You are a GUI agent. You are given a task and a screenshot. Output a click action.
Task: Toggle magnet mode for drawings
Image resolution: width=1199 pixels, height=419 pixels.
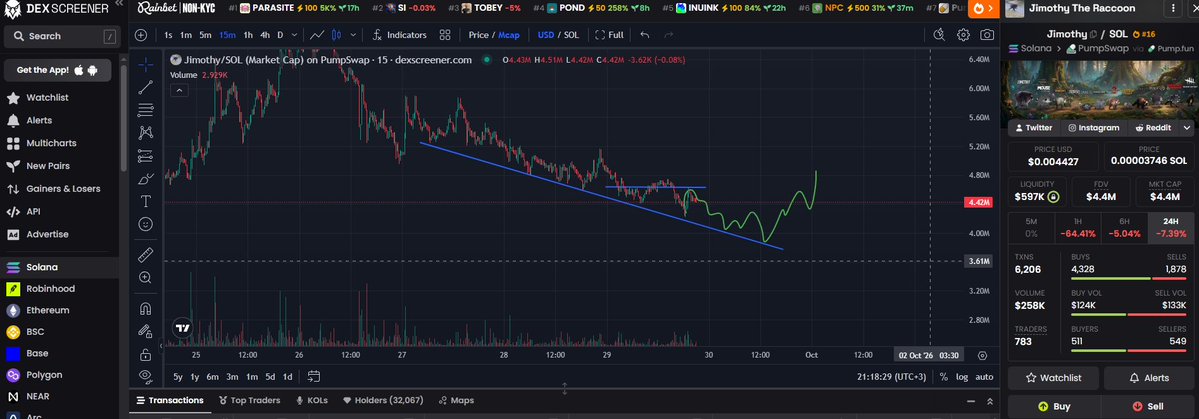(x=145, y=309)
